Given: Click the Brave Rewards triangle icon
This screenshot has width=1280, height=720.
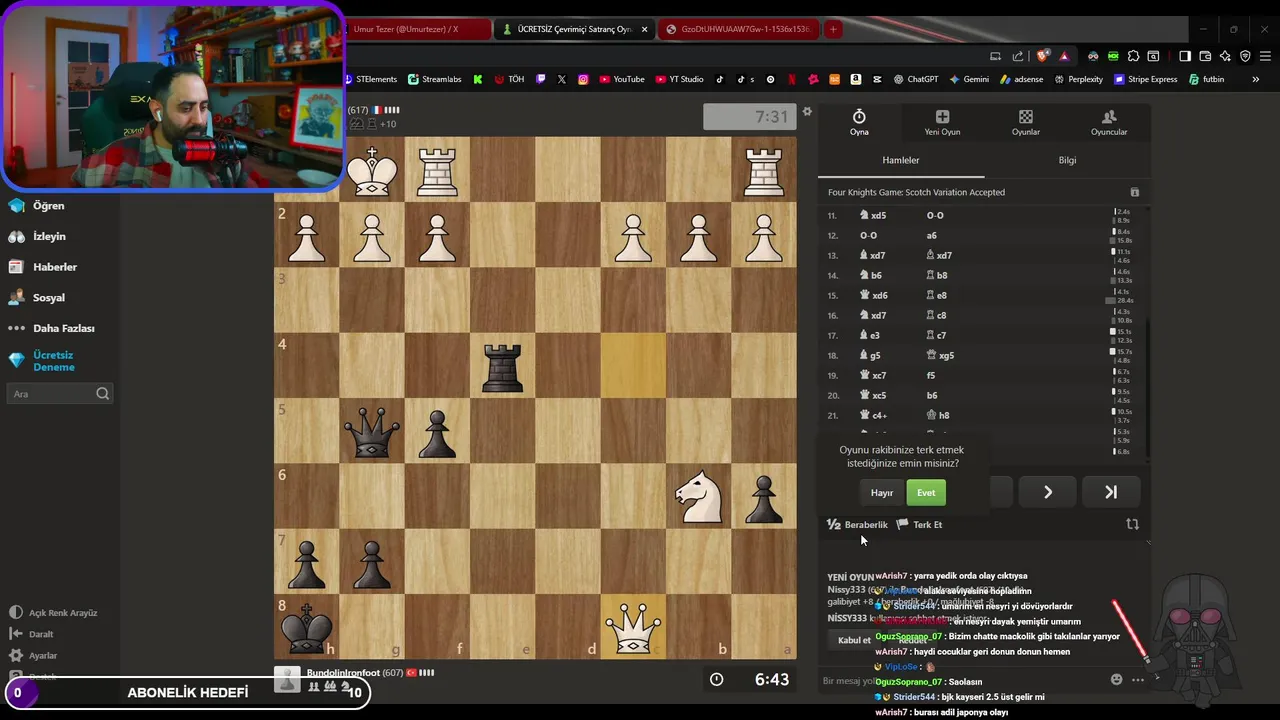Looking at the screenshot, I should [x=1064, y=56].
